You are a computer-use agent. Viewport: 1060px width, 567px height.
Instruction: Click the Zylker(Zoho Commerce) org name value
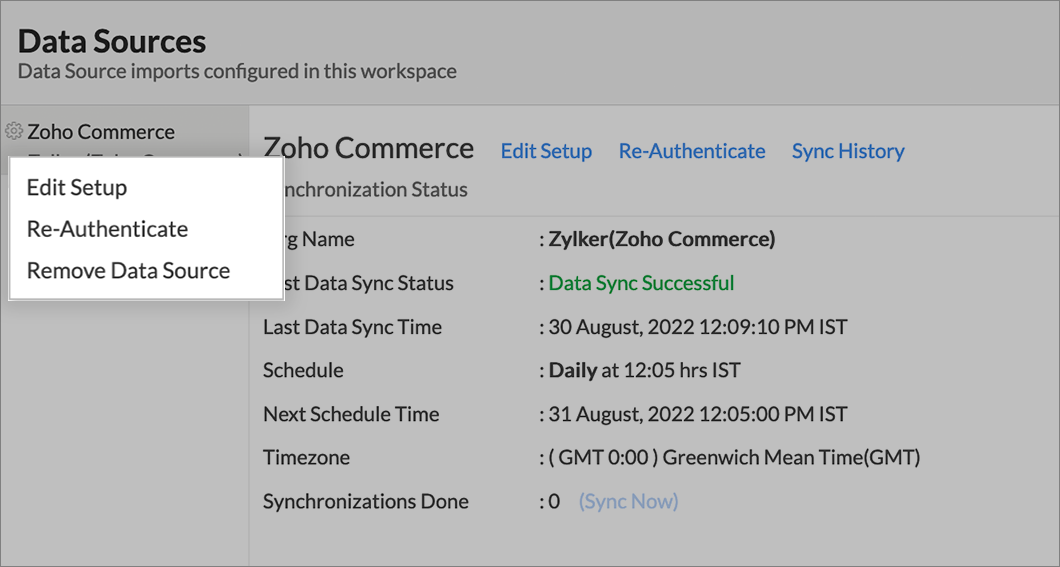coord(662,239)
